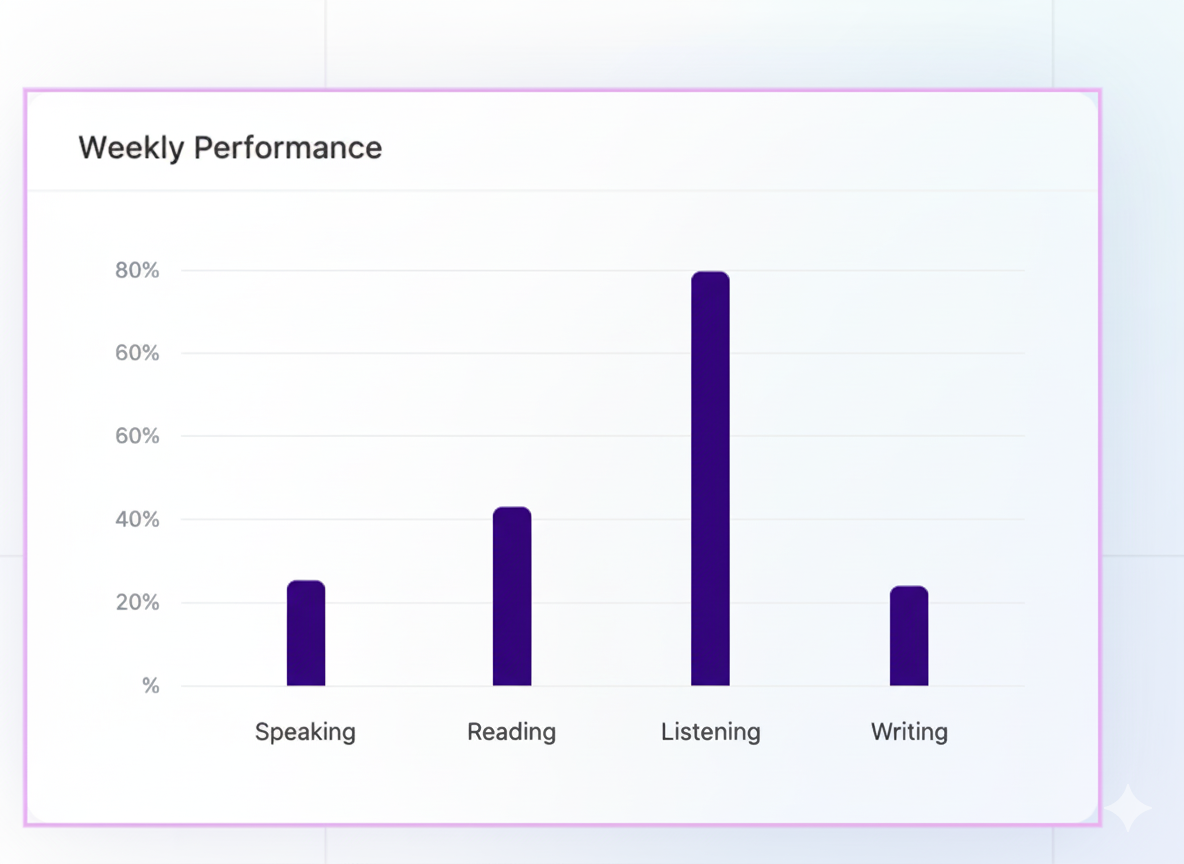
Task: Click the divider line under the card title
Action: coord(560,190)
